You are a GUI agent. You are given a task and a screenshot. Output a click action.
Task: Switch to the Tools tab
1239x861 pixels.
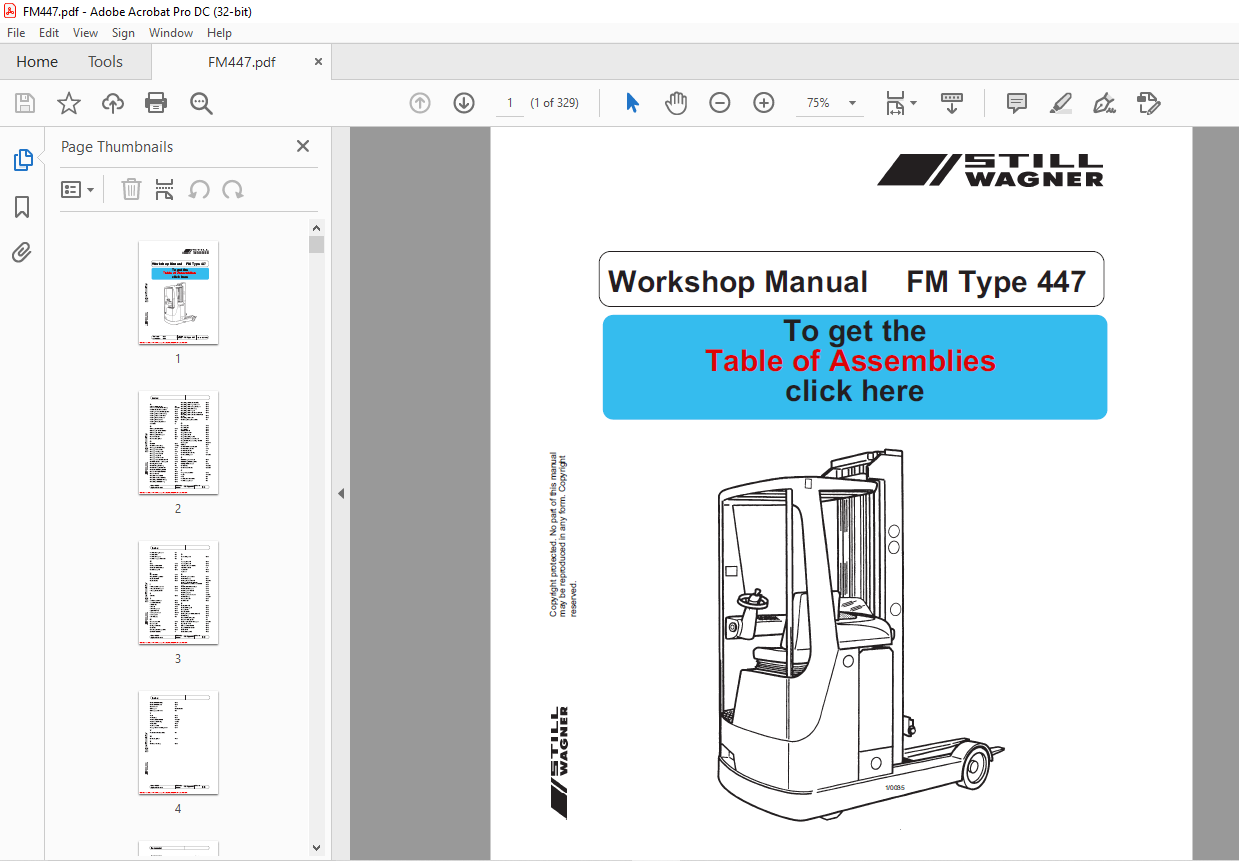point(105,62)
